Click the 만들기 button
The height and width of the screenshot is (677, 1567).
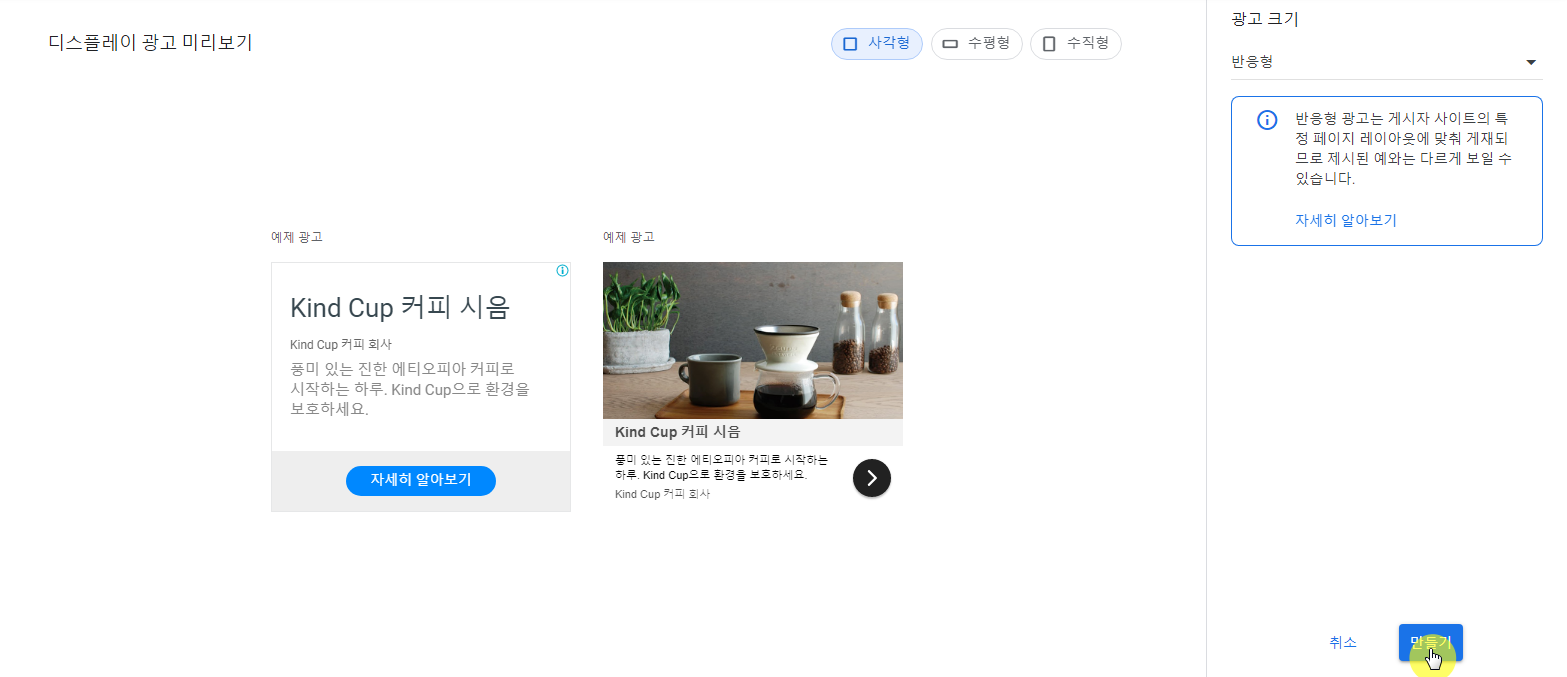coord(1430,643)
